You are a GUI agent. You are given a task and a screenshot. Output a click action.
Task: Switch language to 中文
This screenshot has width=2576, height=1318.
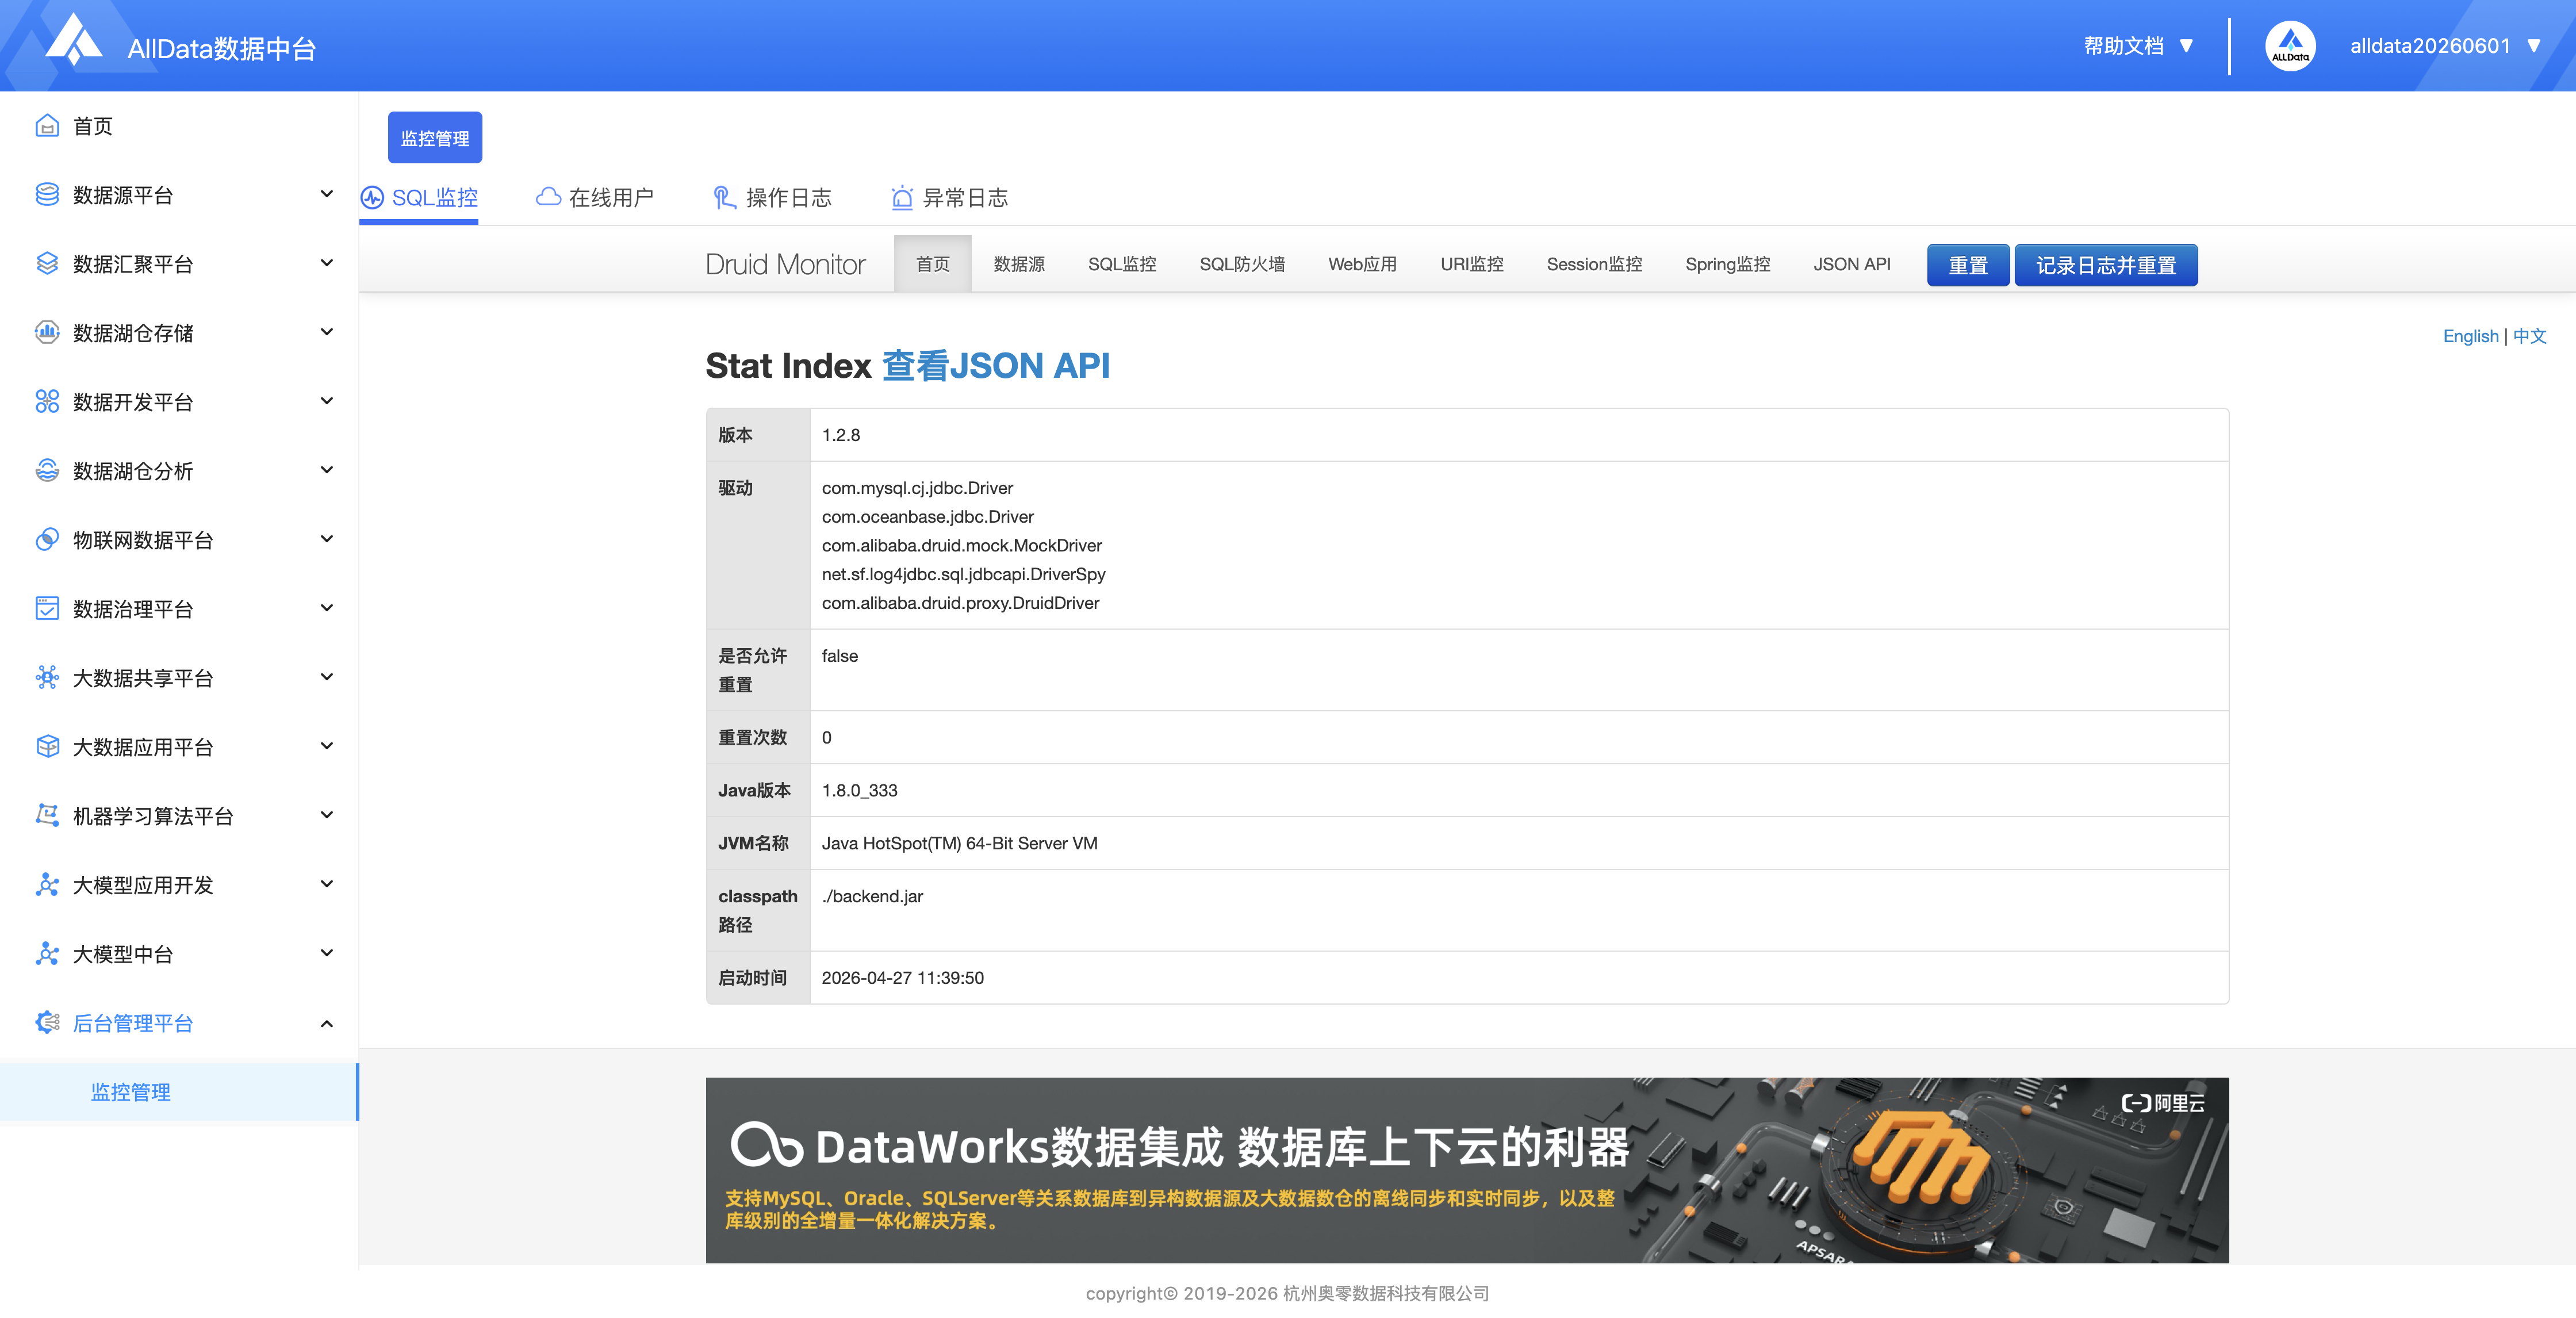(2530, 336)
